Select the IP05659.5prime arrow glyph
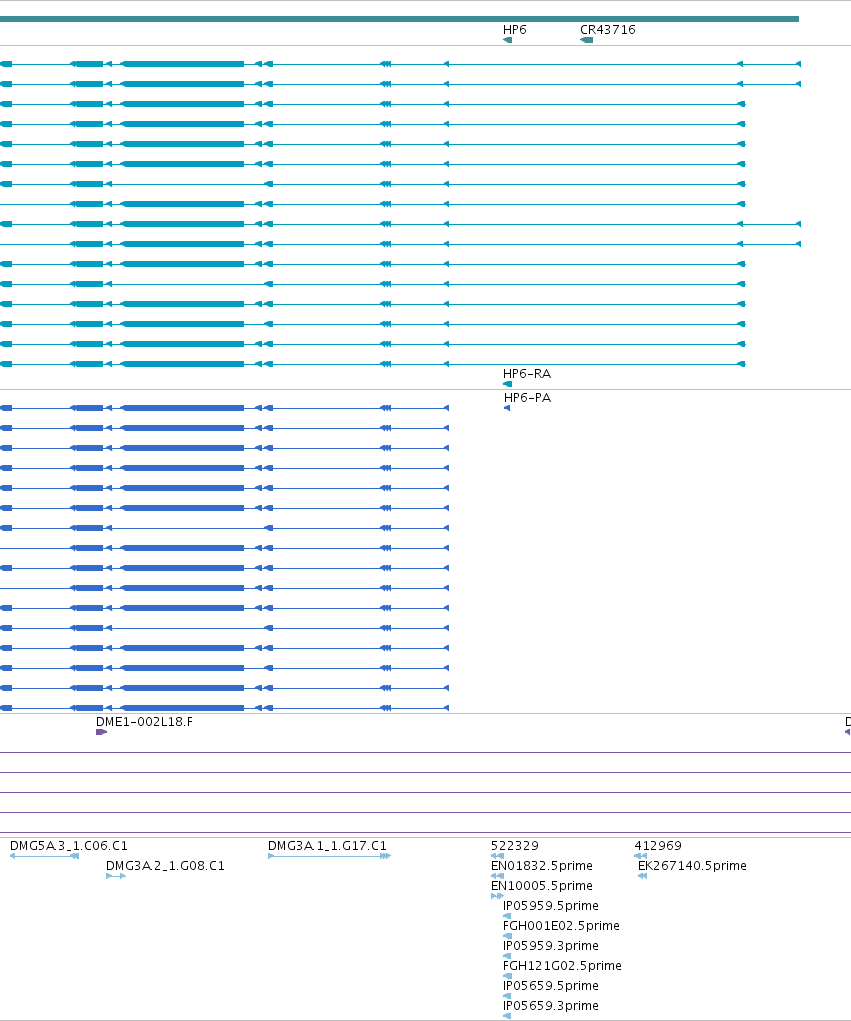851x1021 pixels. pos(507,996)
